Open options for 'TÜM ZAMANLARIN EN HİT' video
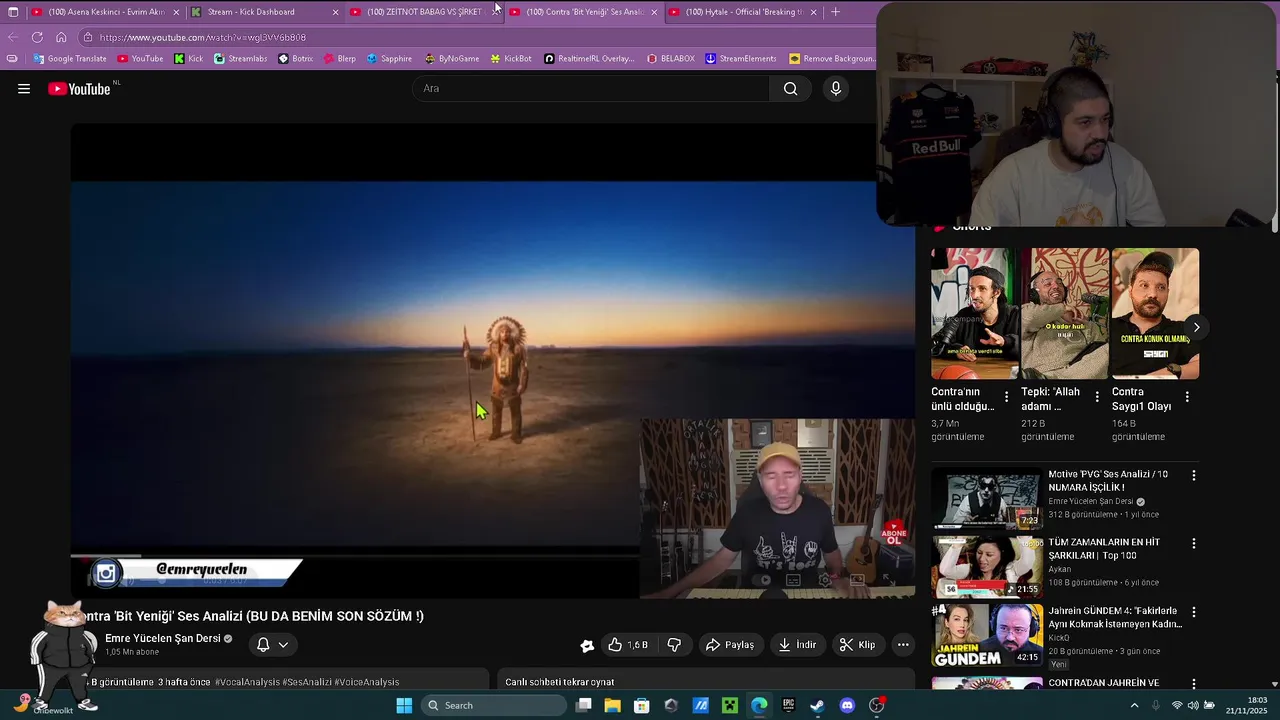The height and width of the screenshot is (720, 1280). tap(1193, 543)
